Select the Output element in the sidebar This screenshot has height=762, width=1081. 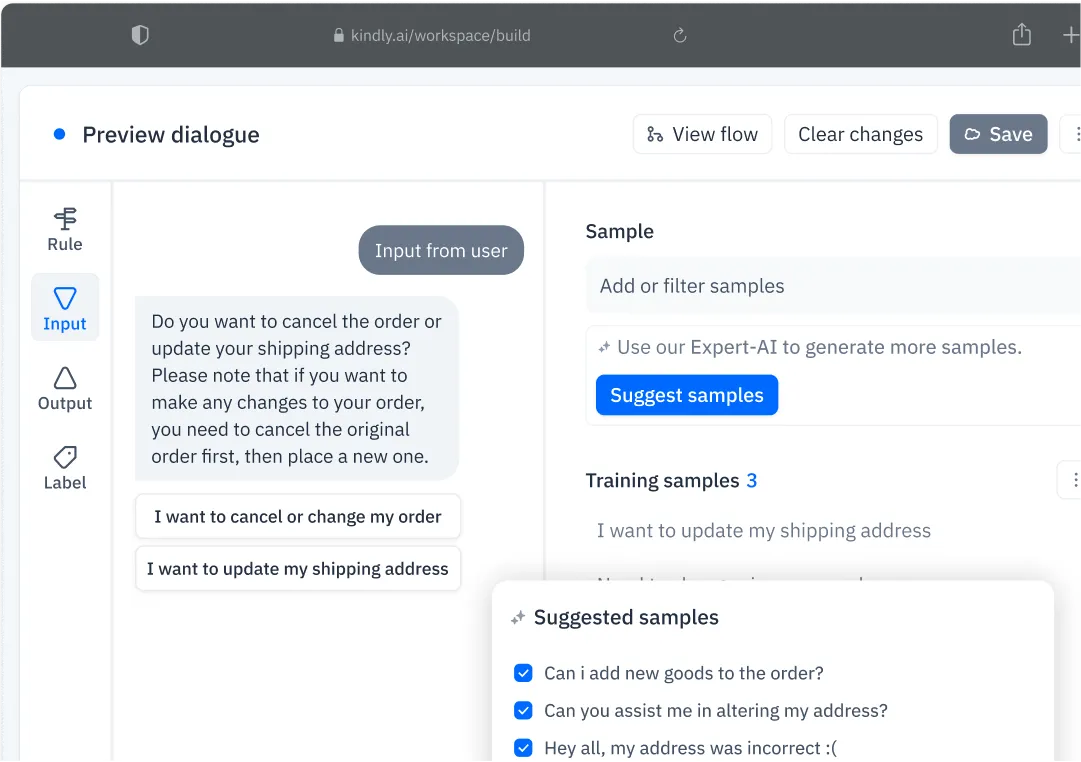(64, 387)
